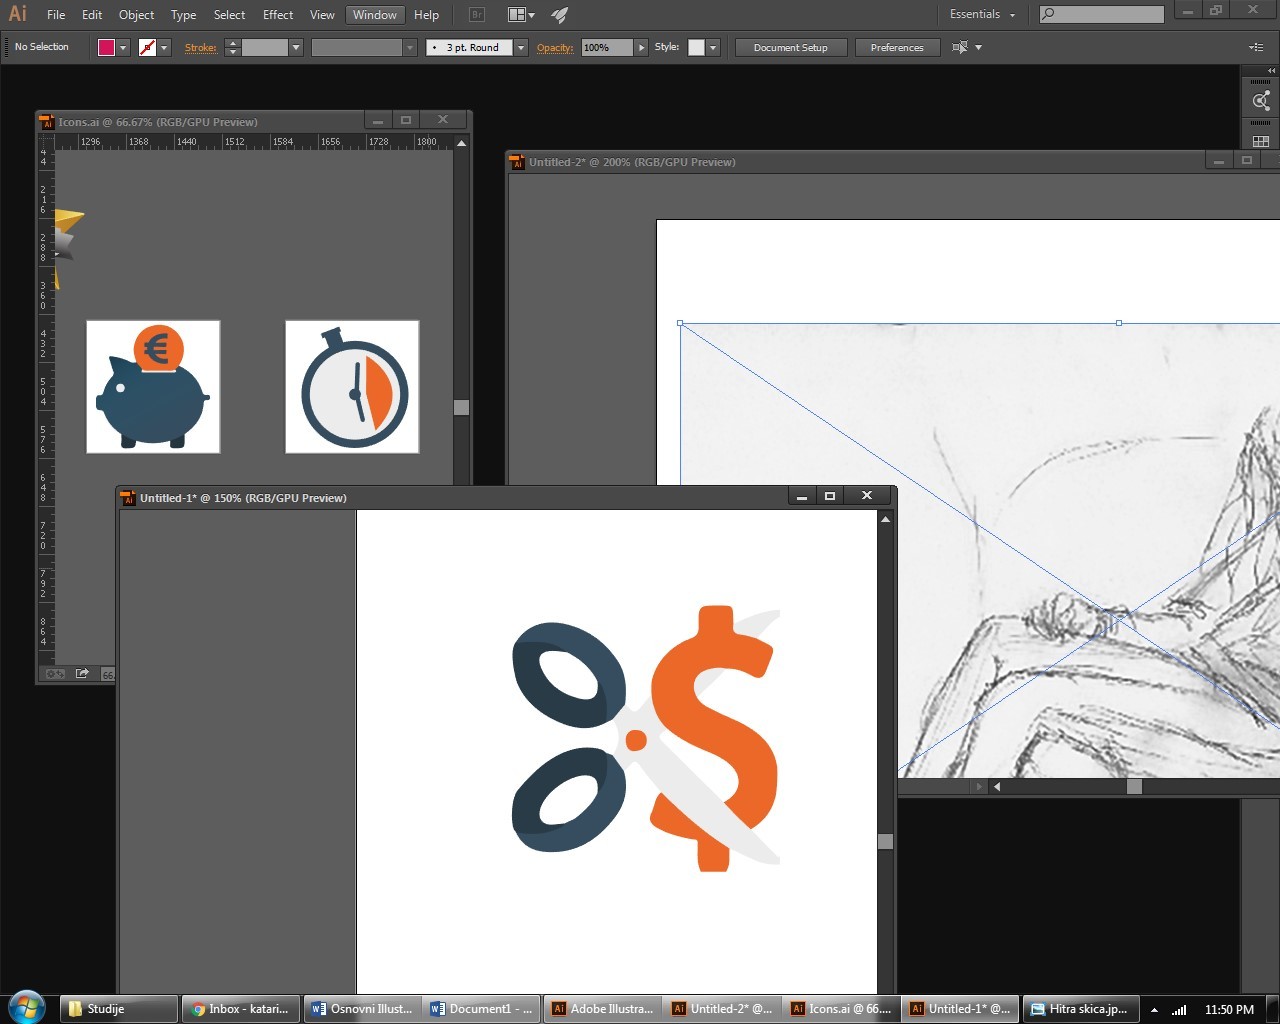Click the Illustrator Ai logo icon
The width and height of the screenshot is (1280, 1024).
[18, 14]
